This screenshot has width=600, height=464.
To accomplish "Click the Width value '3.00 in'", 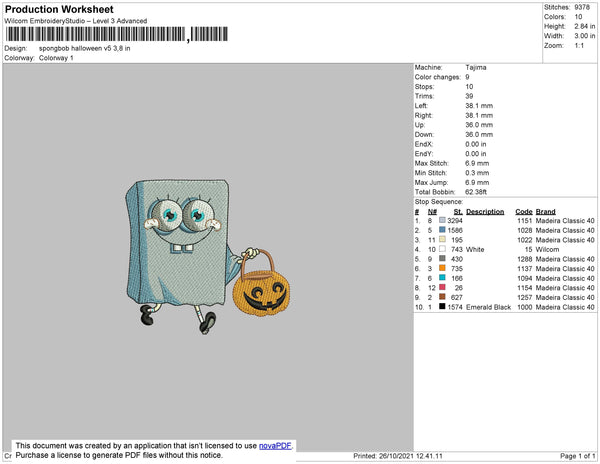I will coord(585,36).
